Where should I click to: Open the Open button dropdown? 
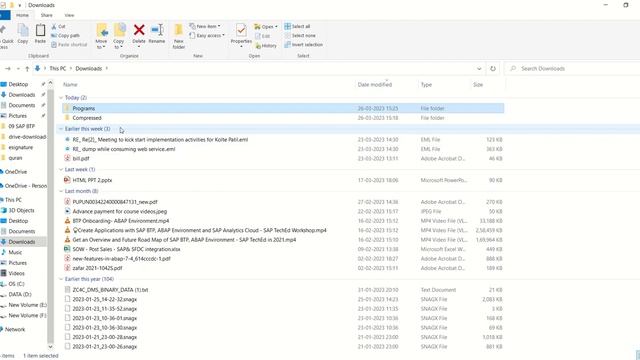[266, 27]
